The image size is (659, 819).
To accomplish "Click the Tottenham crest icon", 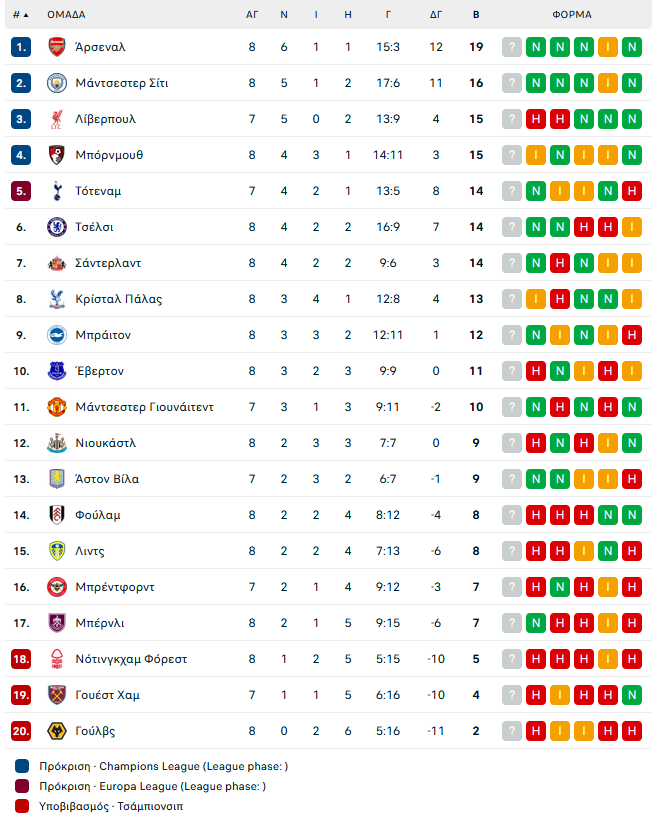I will (57, 191).
